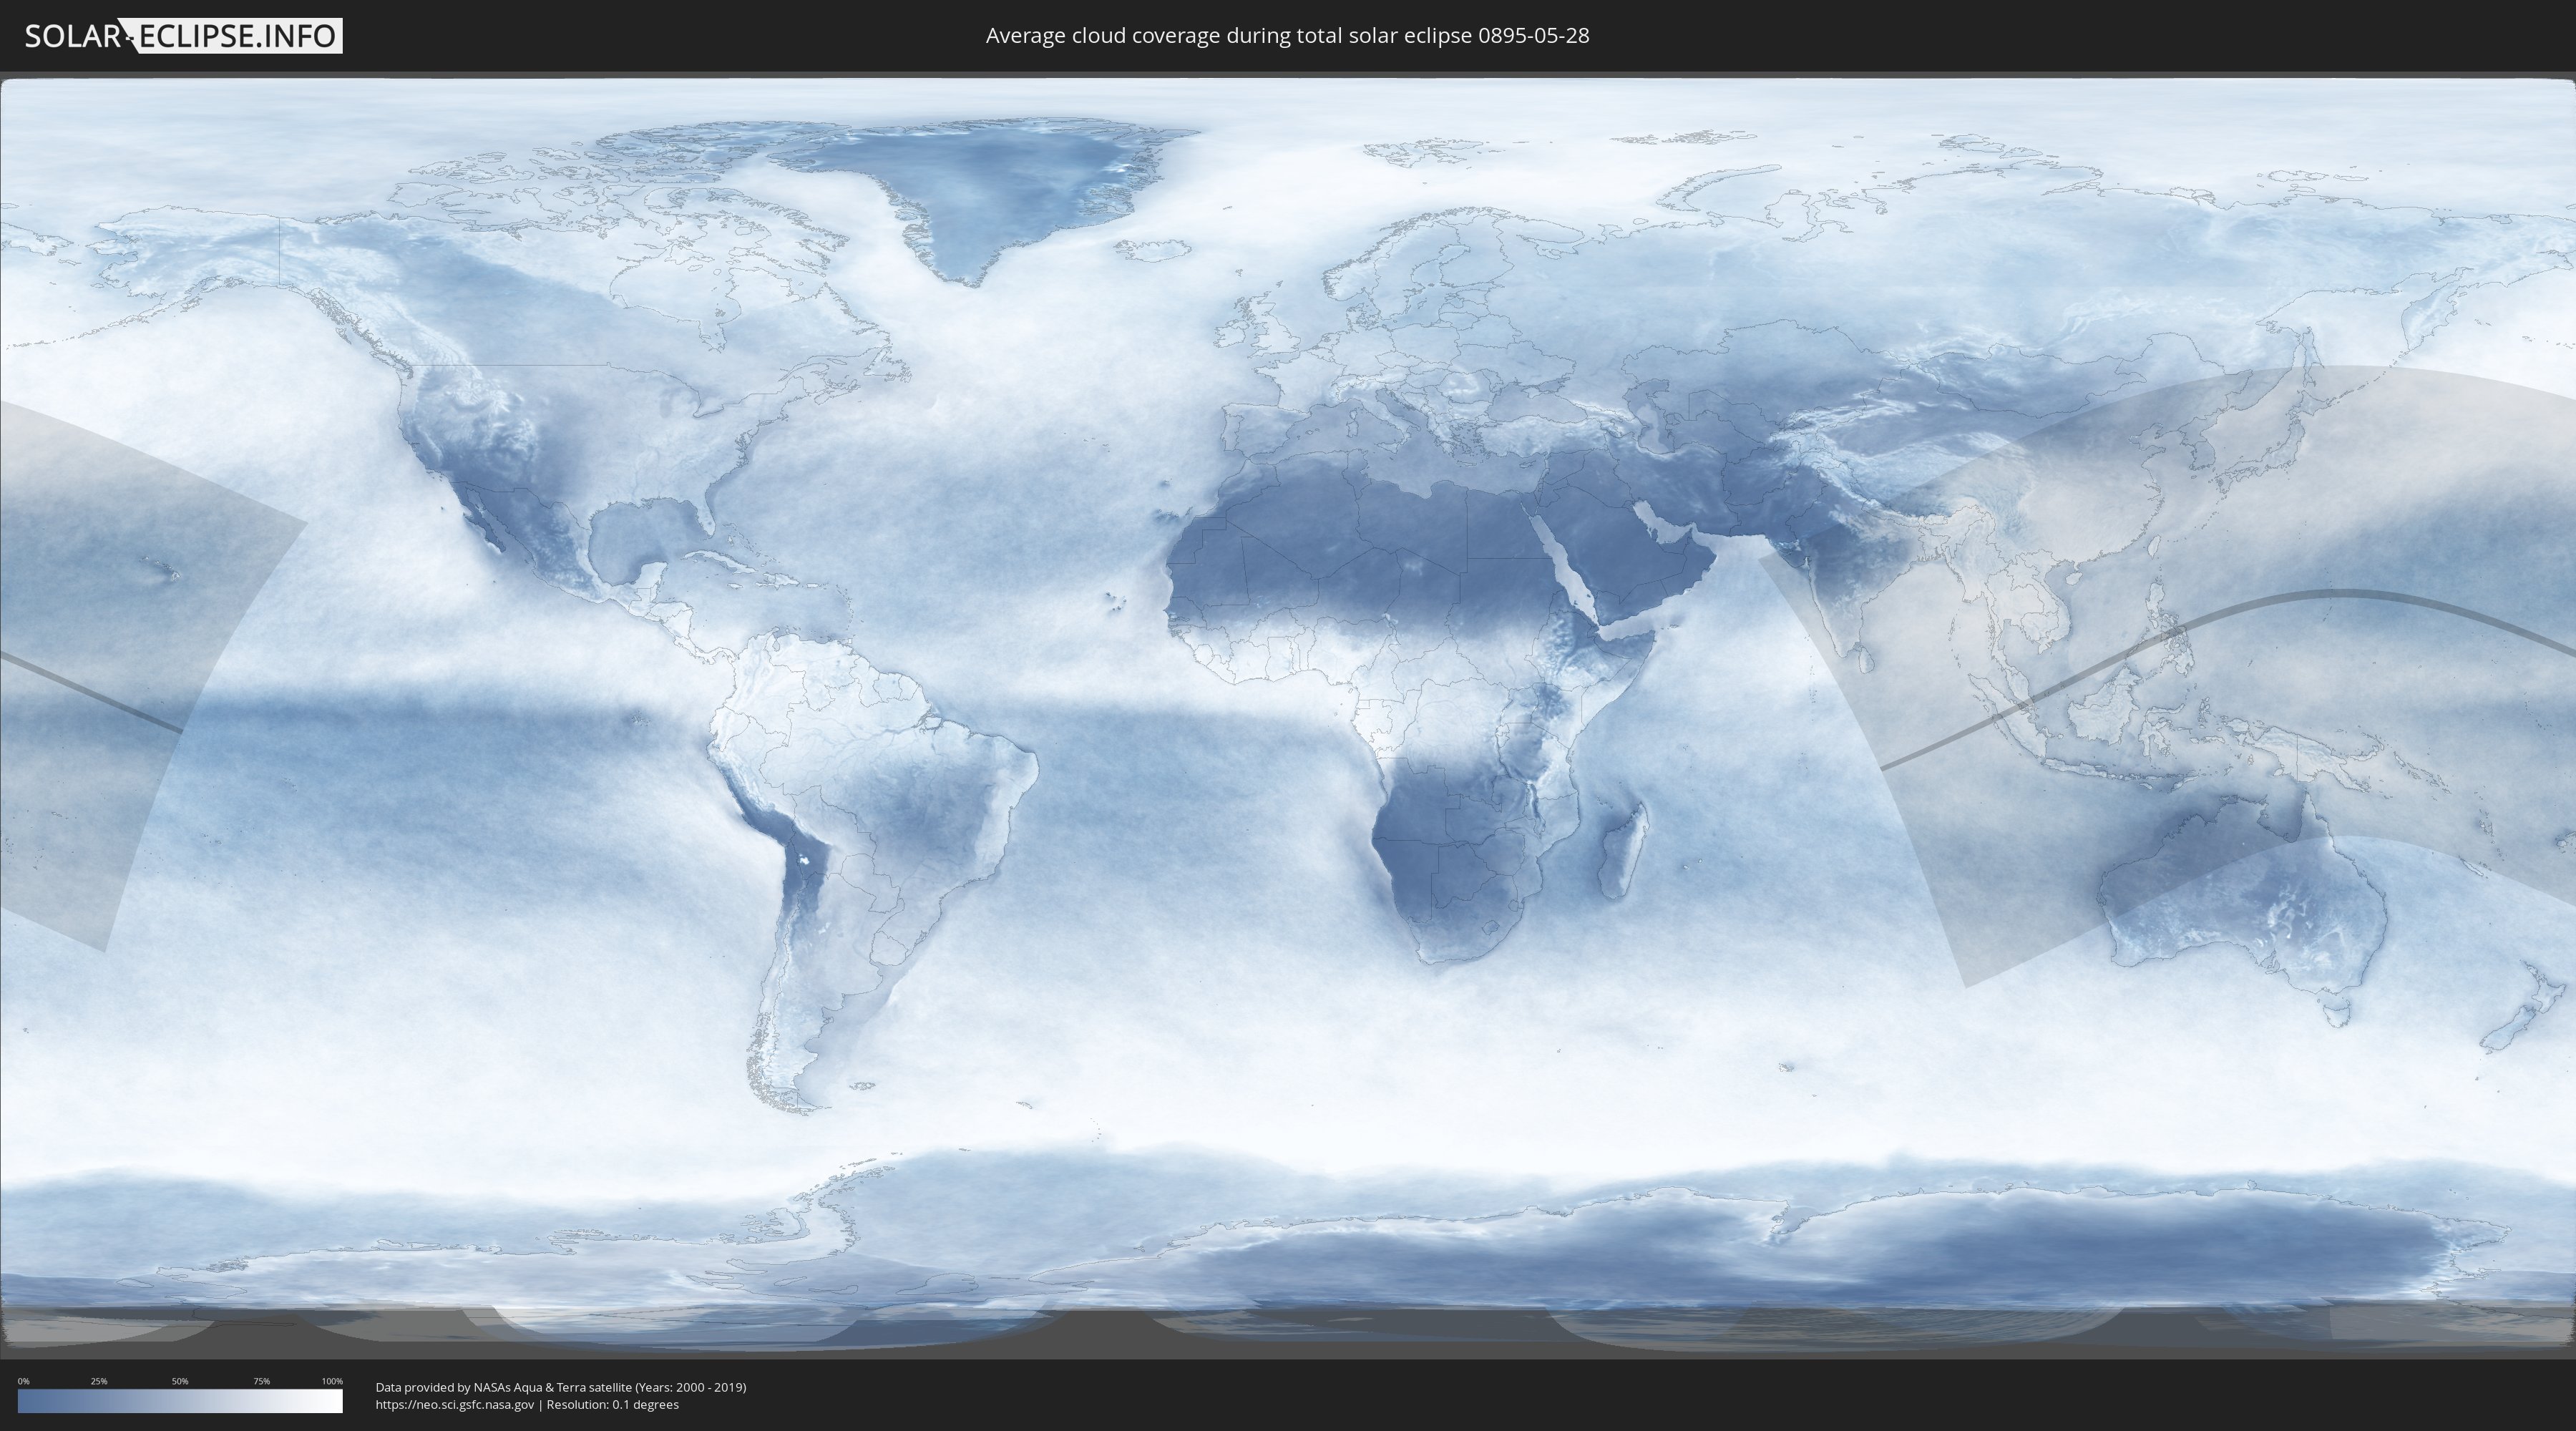This screenshot has width=2576, height=1431.
Task: Click the 50% legend label
Action: pyautogui.click(x=180, y=1381)
